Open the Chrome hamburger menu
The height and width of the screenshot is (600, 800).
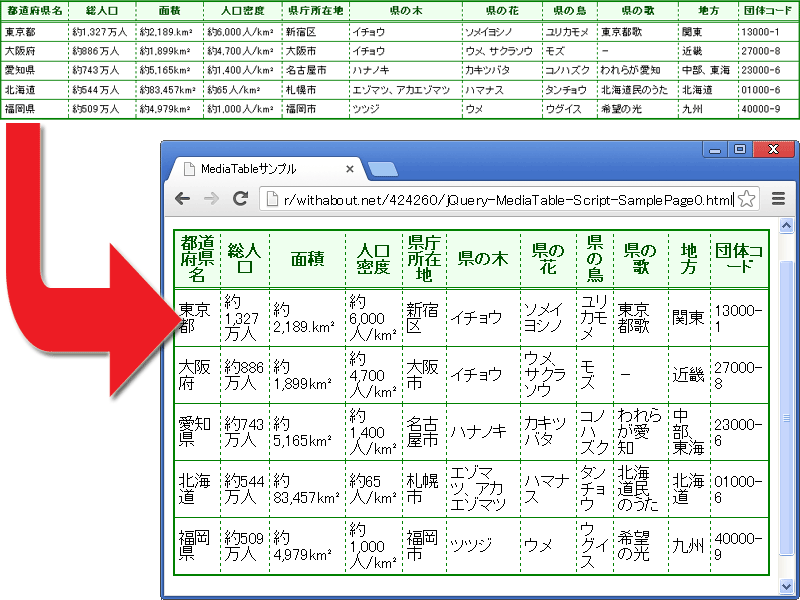pos(778,199)
